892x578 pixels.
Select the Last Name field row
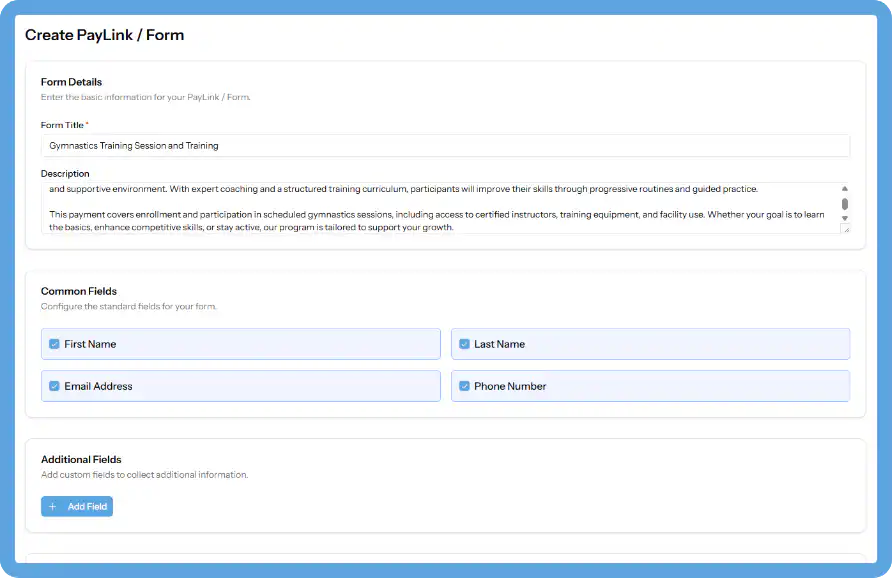[650, 344]
